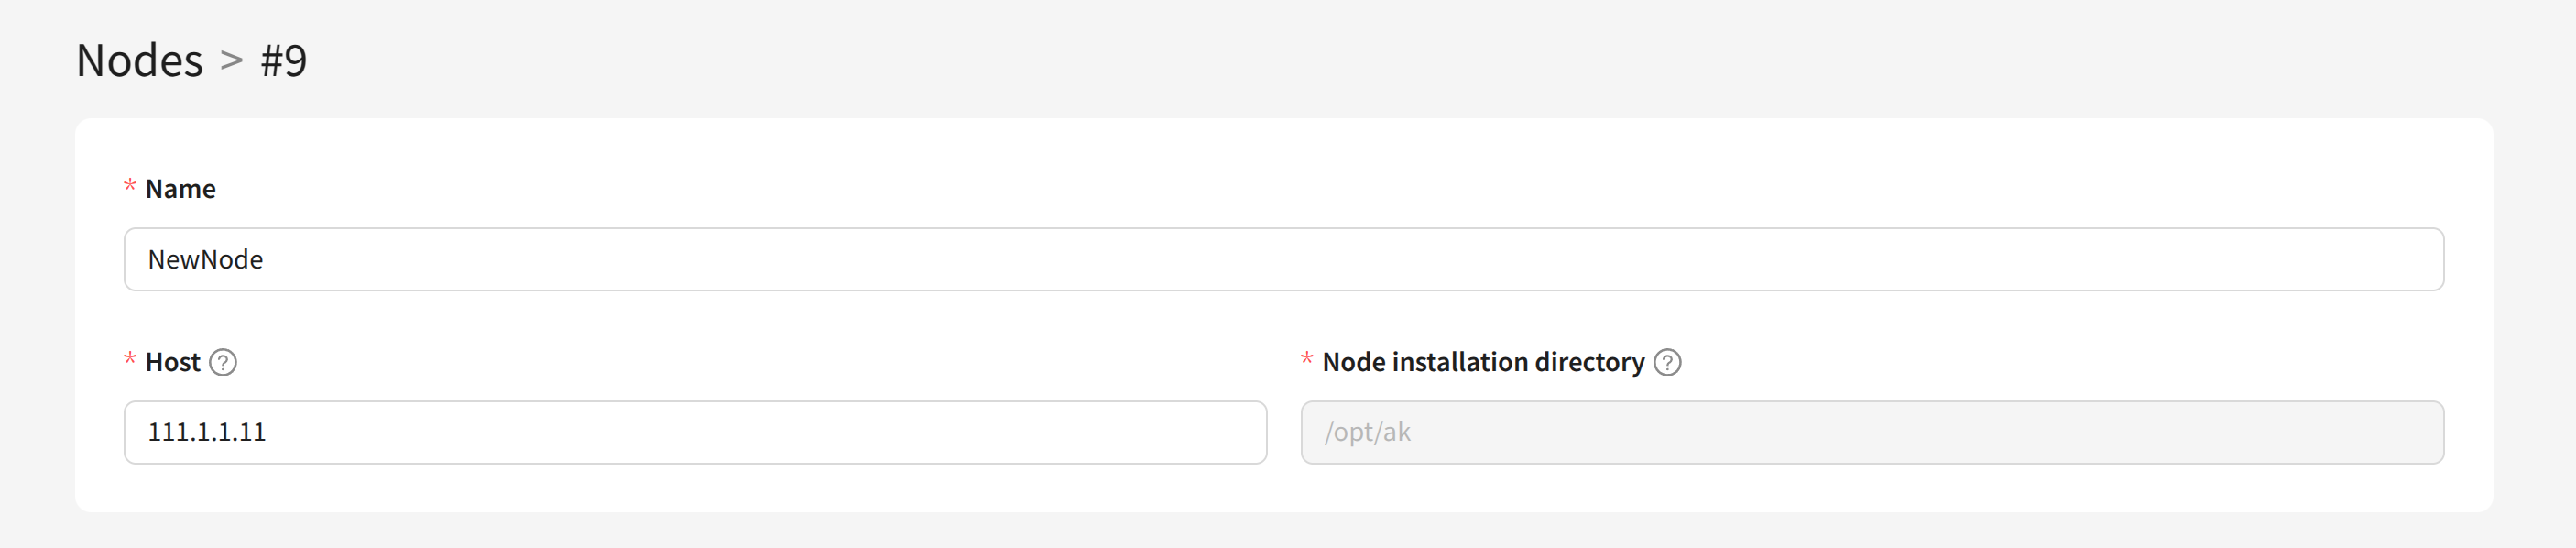Place cursor on the NewNode text

click(205, 260)
